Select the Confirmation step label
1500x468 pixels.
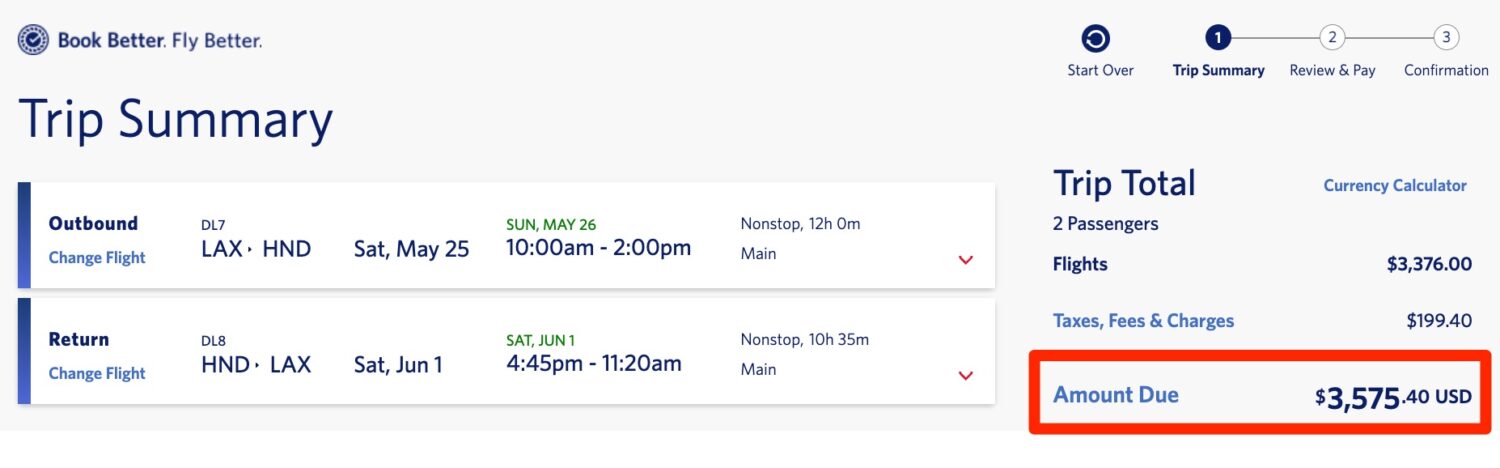(x=1446, y=71)
